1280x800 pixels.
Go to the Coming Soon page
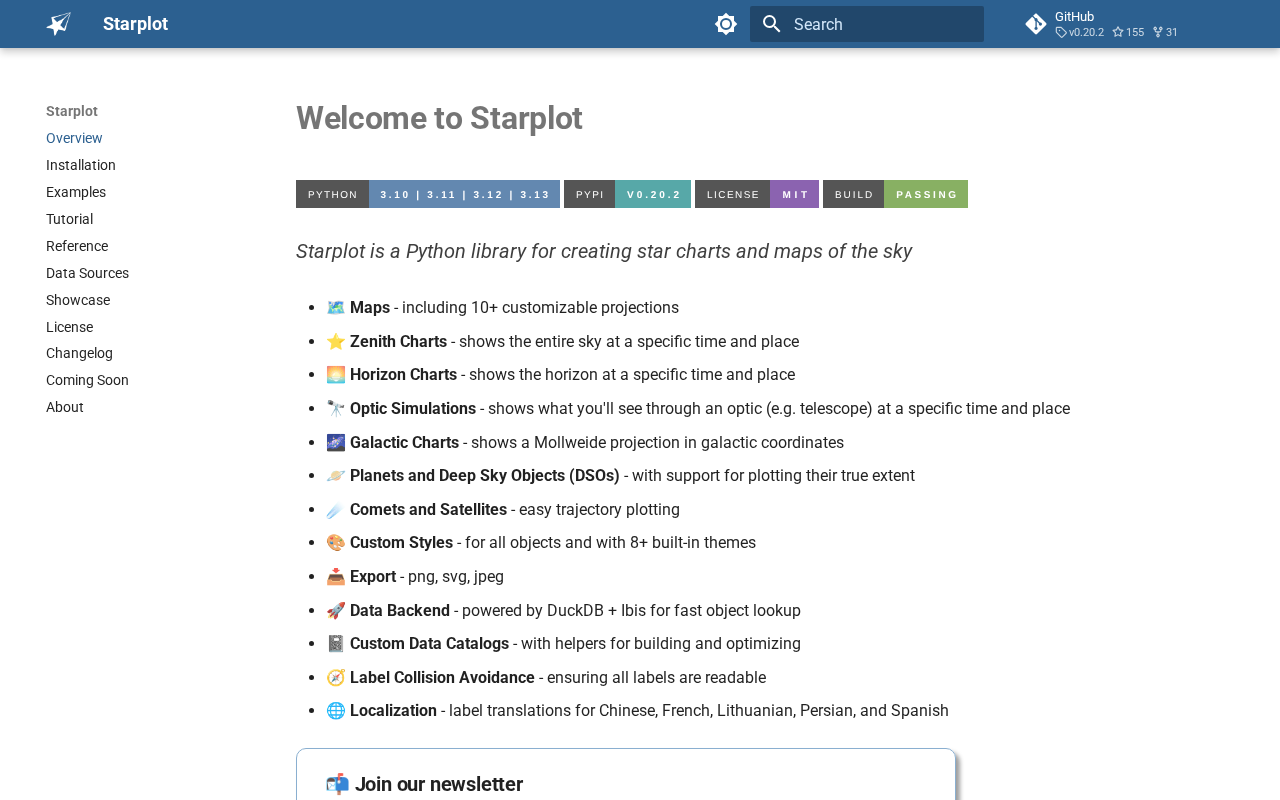coord(87,380)
